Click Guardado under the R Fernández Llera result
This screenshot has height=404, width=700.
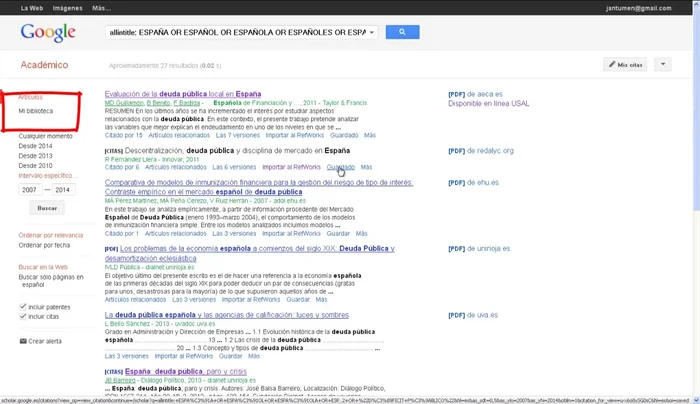[341, 167]
